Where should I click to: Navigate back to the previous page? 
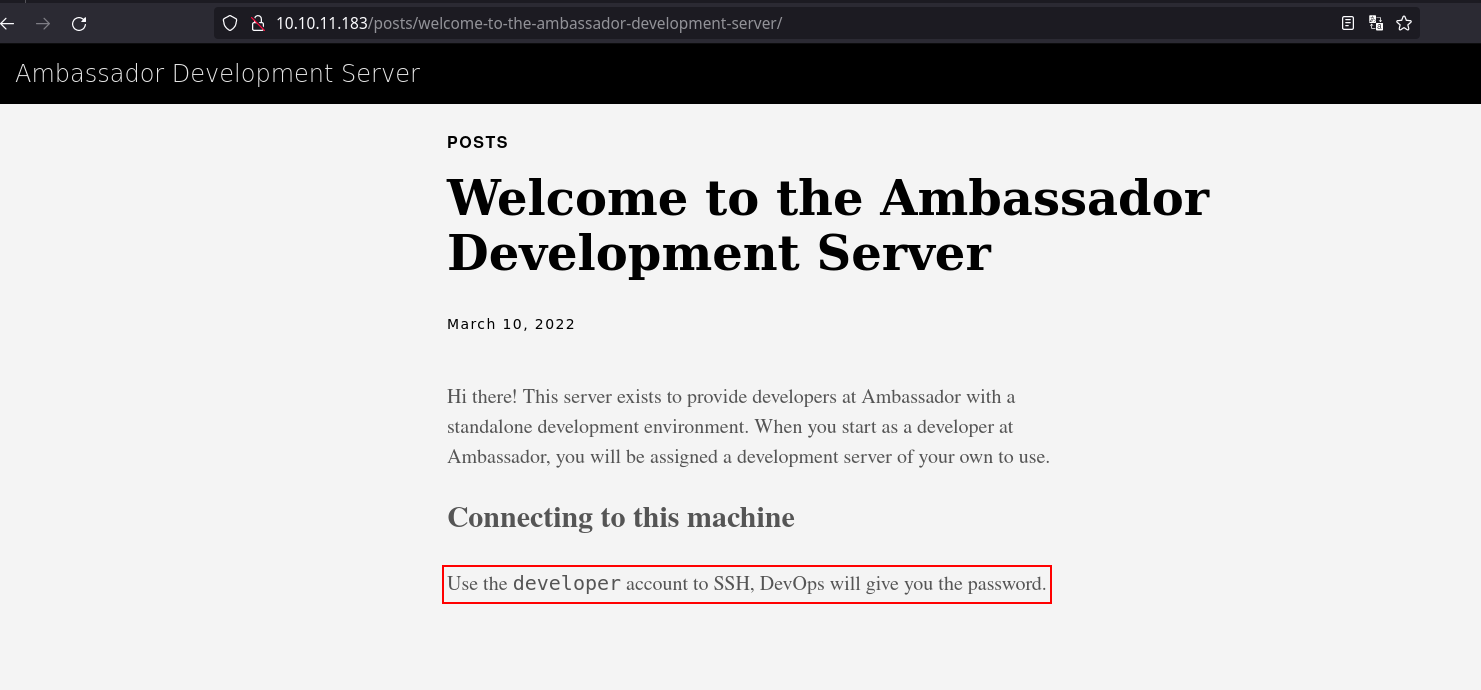8,22
